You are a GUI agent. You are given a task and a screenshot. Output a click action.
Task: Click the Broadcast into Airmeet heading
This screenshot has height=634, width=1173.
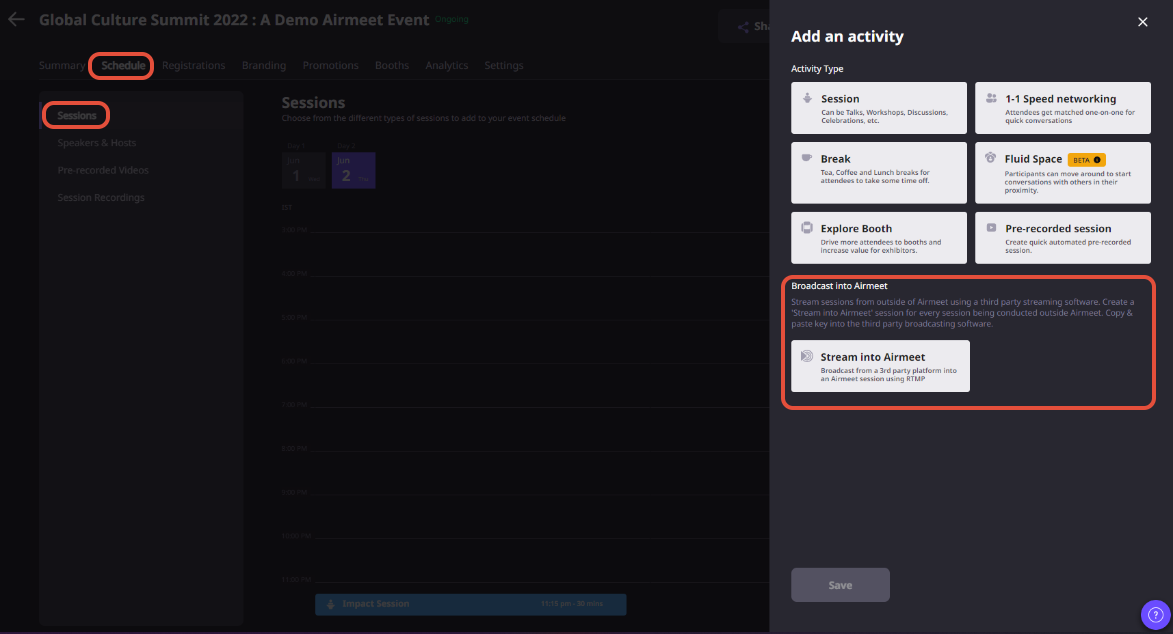point(839,286)
